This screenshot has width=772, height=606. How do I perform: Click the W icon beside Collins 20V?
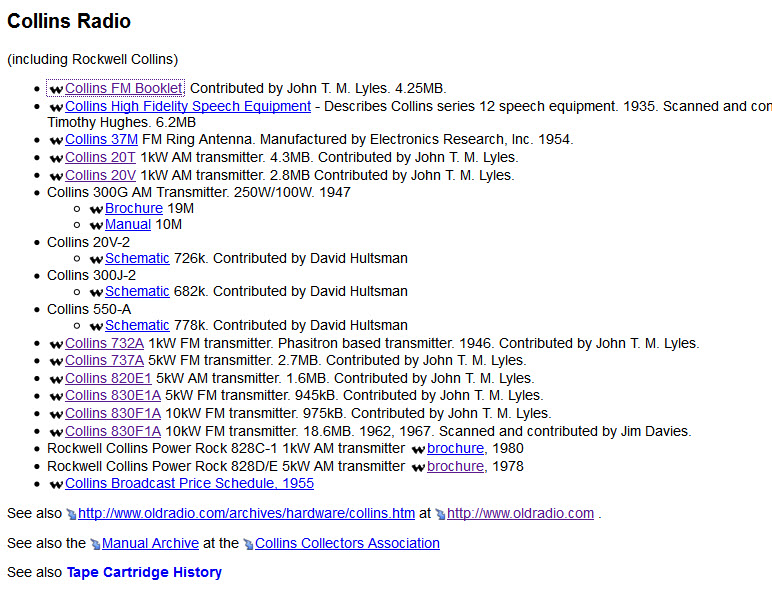point(56,176)
